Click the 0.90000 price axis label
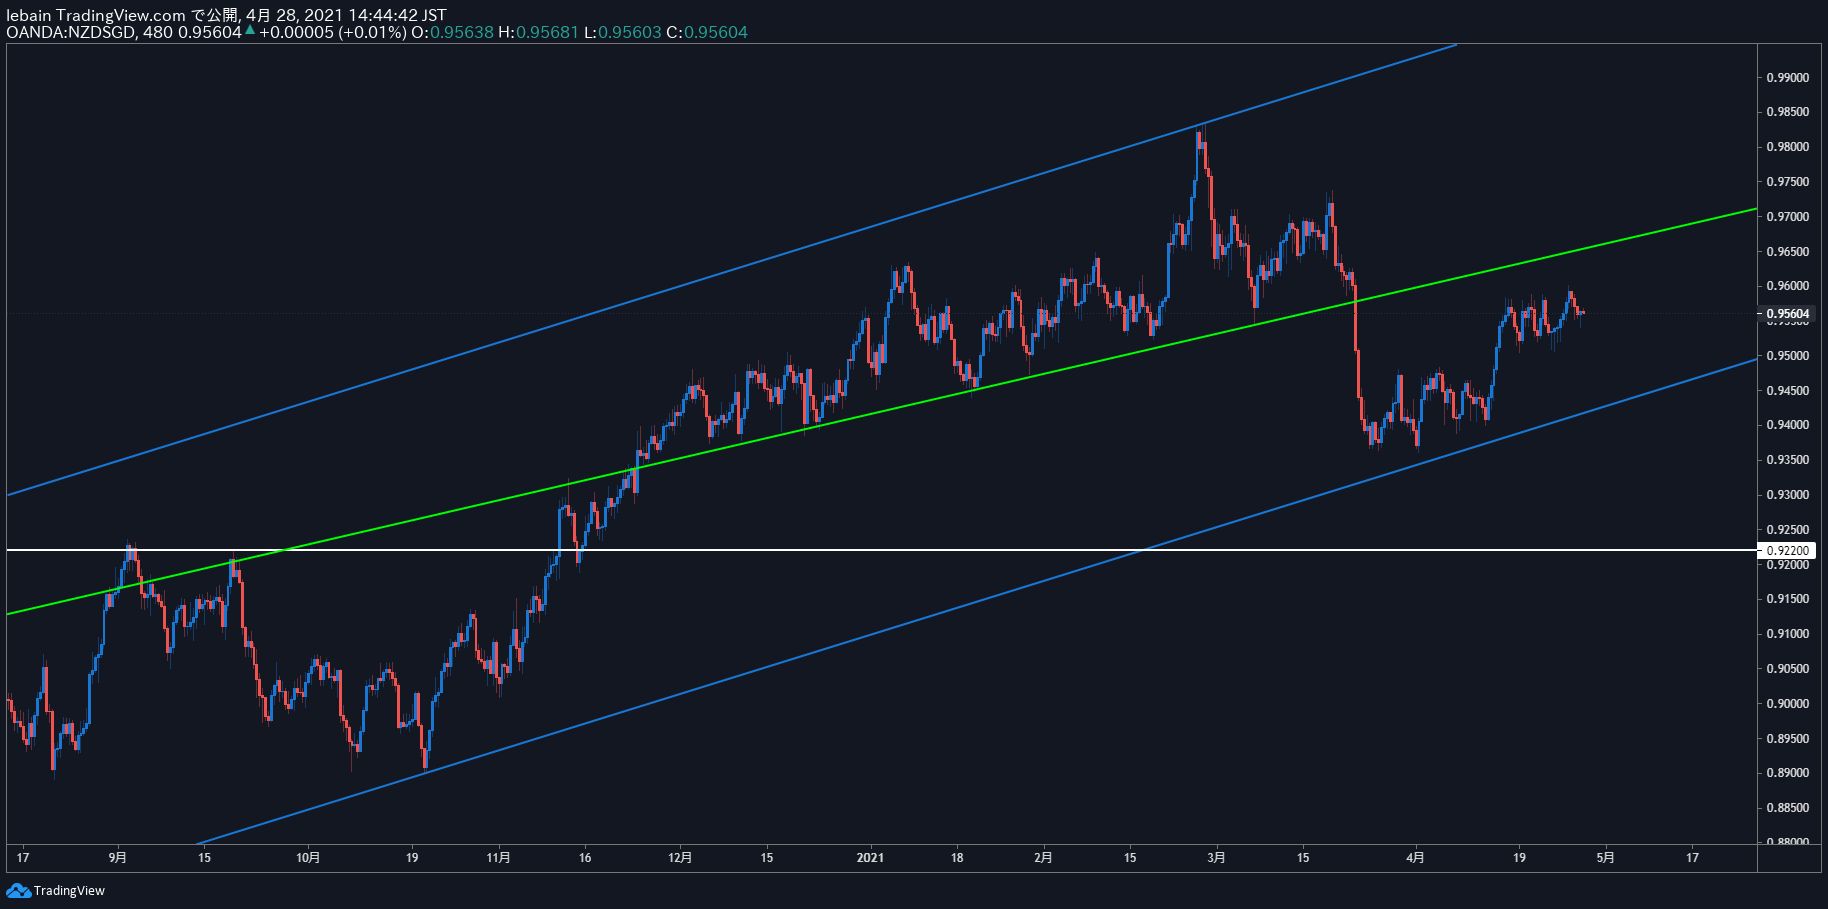This screenshot has width=1828, height=909. tap(1787, 704)
